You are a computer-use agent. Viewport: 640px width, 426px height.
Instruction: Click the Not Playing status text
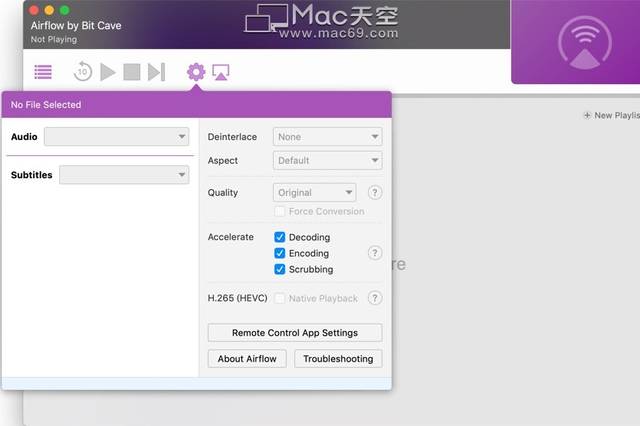[x=54, y=40]
